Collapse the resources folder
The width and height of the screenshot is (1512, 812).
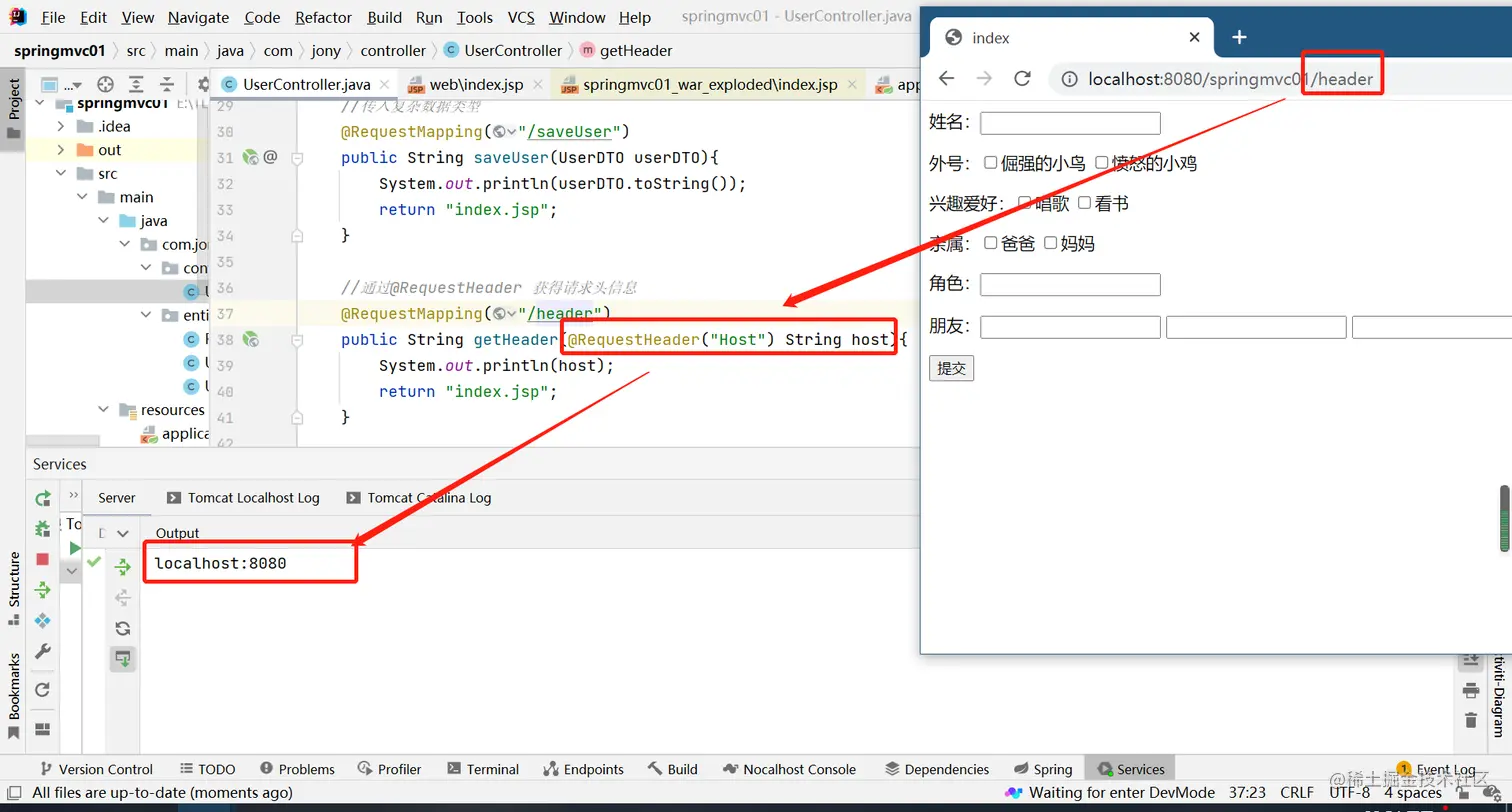pyautogui.click(x=104, y=410)
